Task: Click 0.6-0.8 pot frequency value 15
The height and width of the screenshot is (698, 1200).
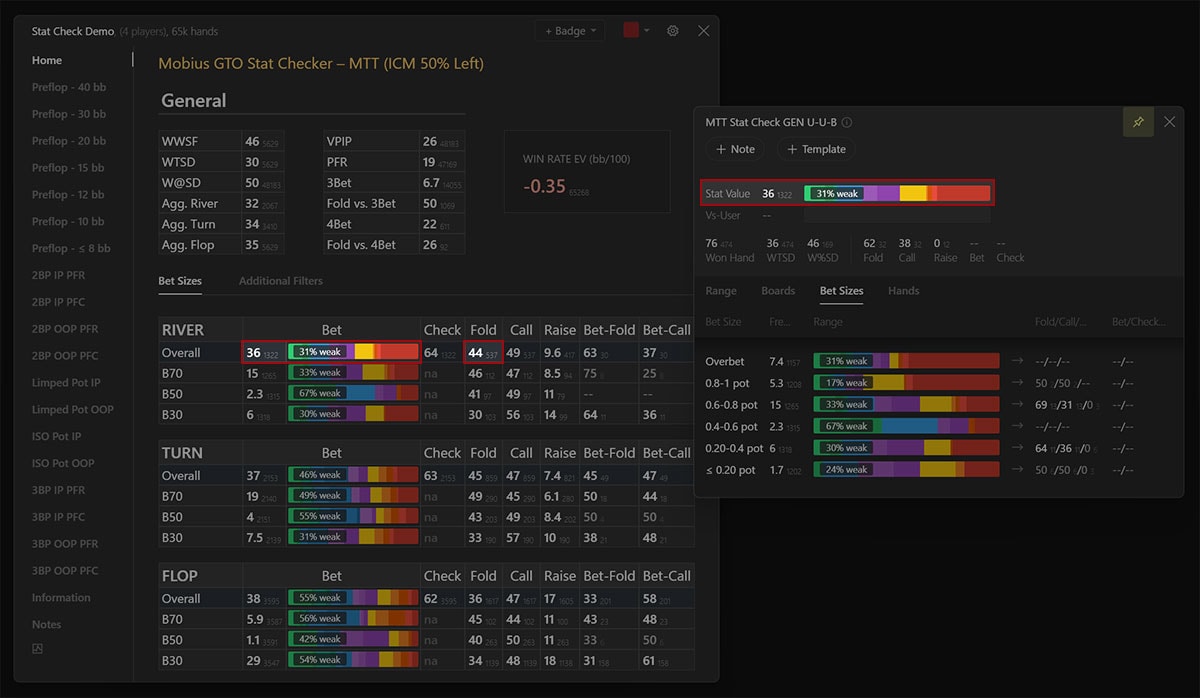Action: (x=776, y=405)
